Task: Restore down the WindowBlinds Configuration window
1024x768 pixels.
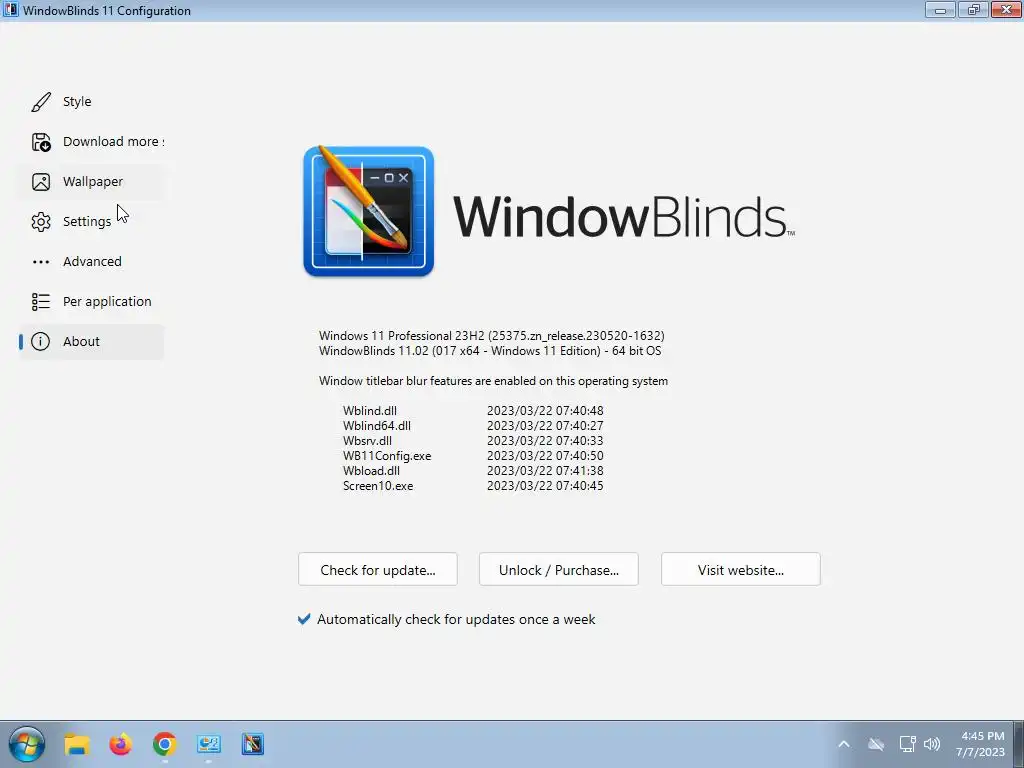Action: coord(973,10)
